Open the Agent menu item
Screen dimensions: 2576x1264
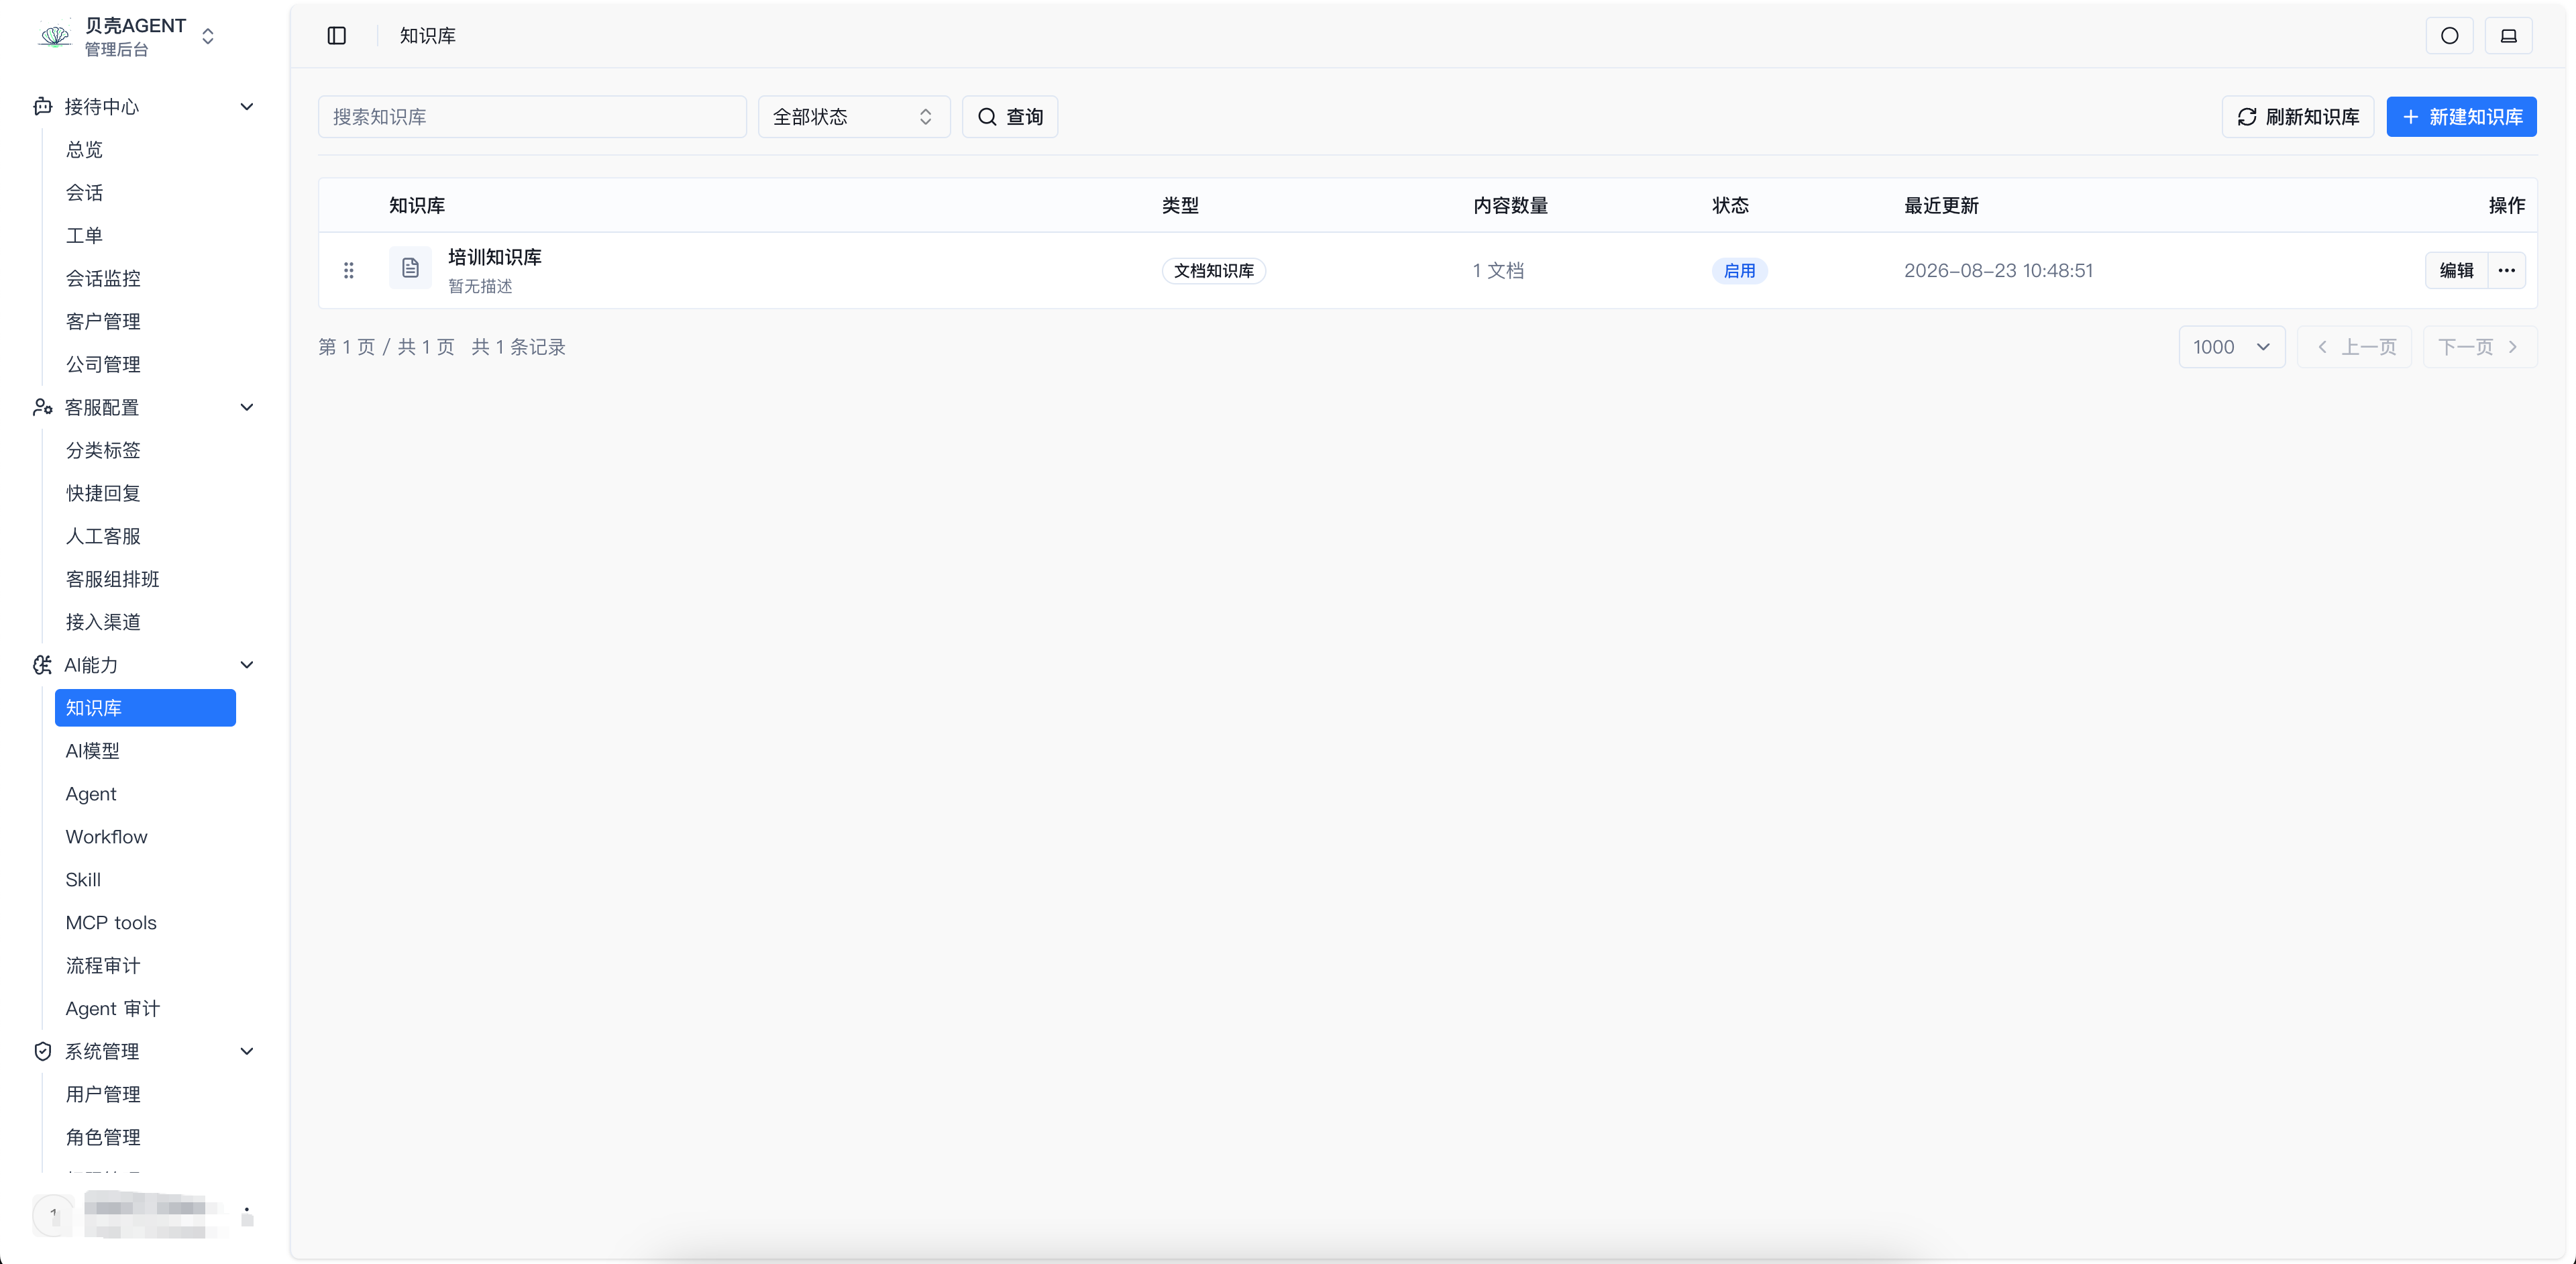click(x=145, y=794)
